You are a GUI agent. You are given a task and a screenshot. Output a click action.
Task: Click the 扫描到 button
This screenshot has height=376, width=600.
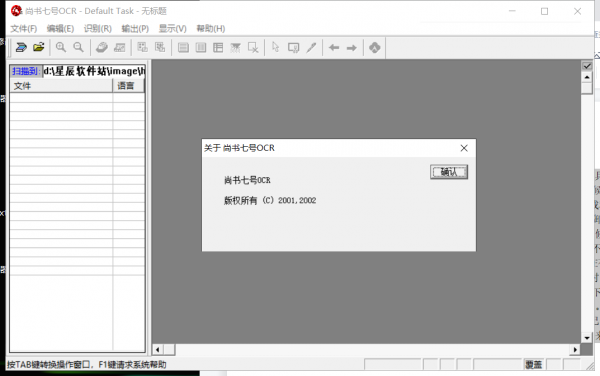[26, 71]
